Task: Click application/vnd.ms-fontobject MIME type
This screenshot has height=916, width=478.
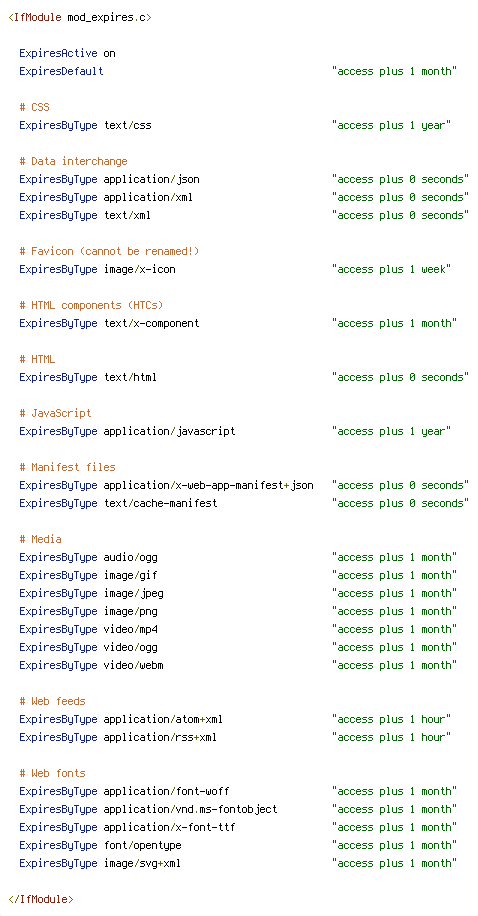Action: pyautogui.click(x=190, y=809)
